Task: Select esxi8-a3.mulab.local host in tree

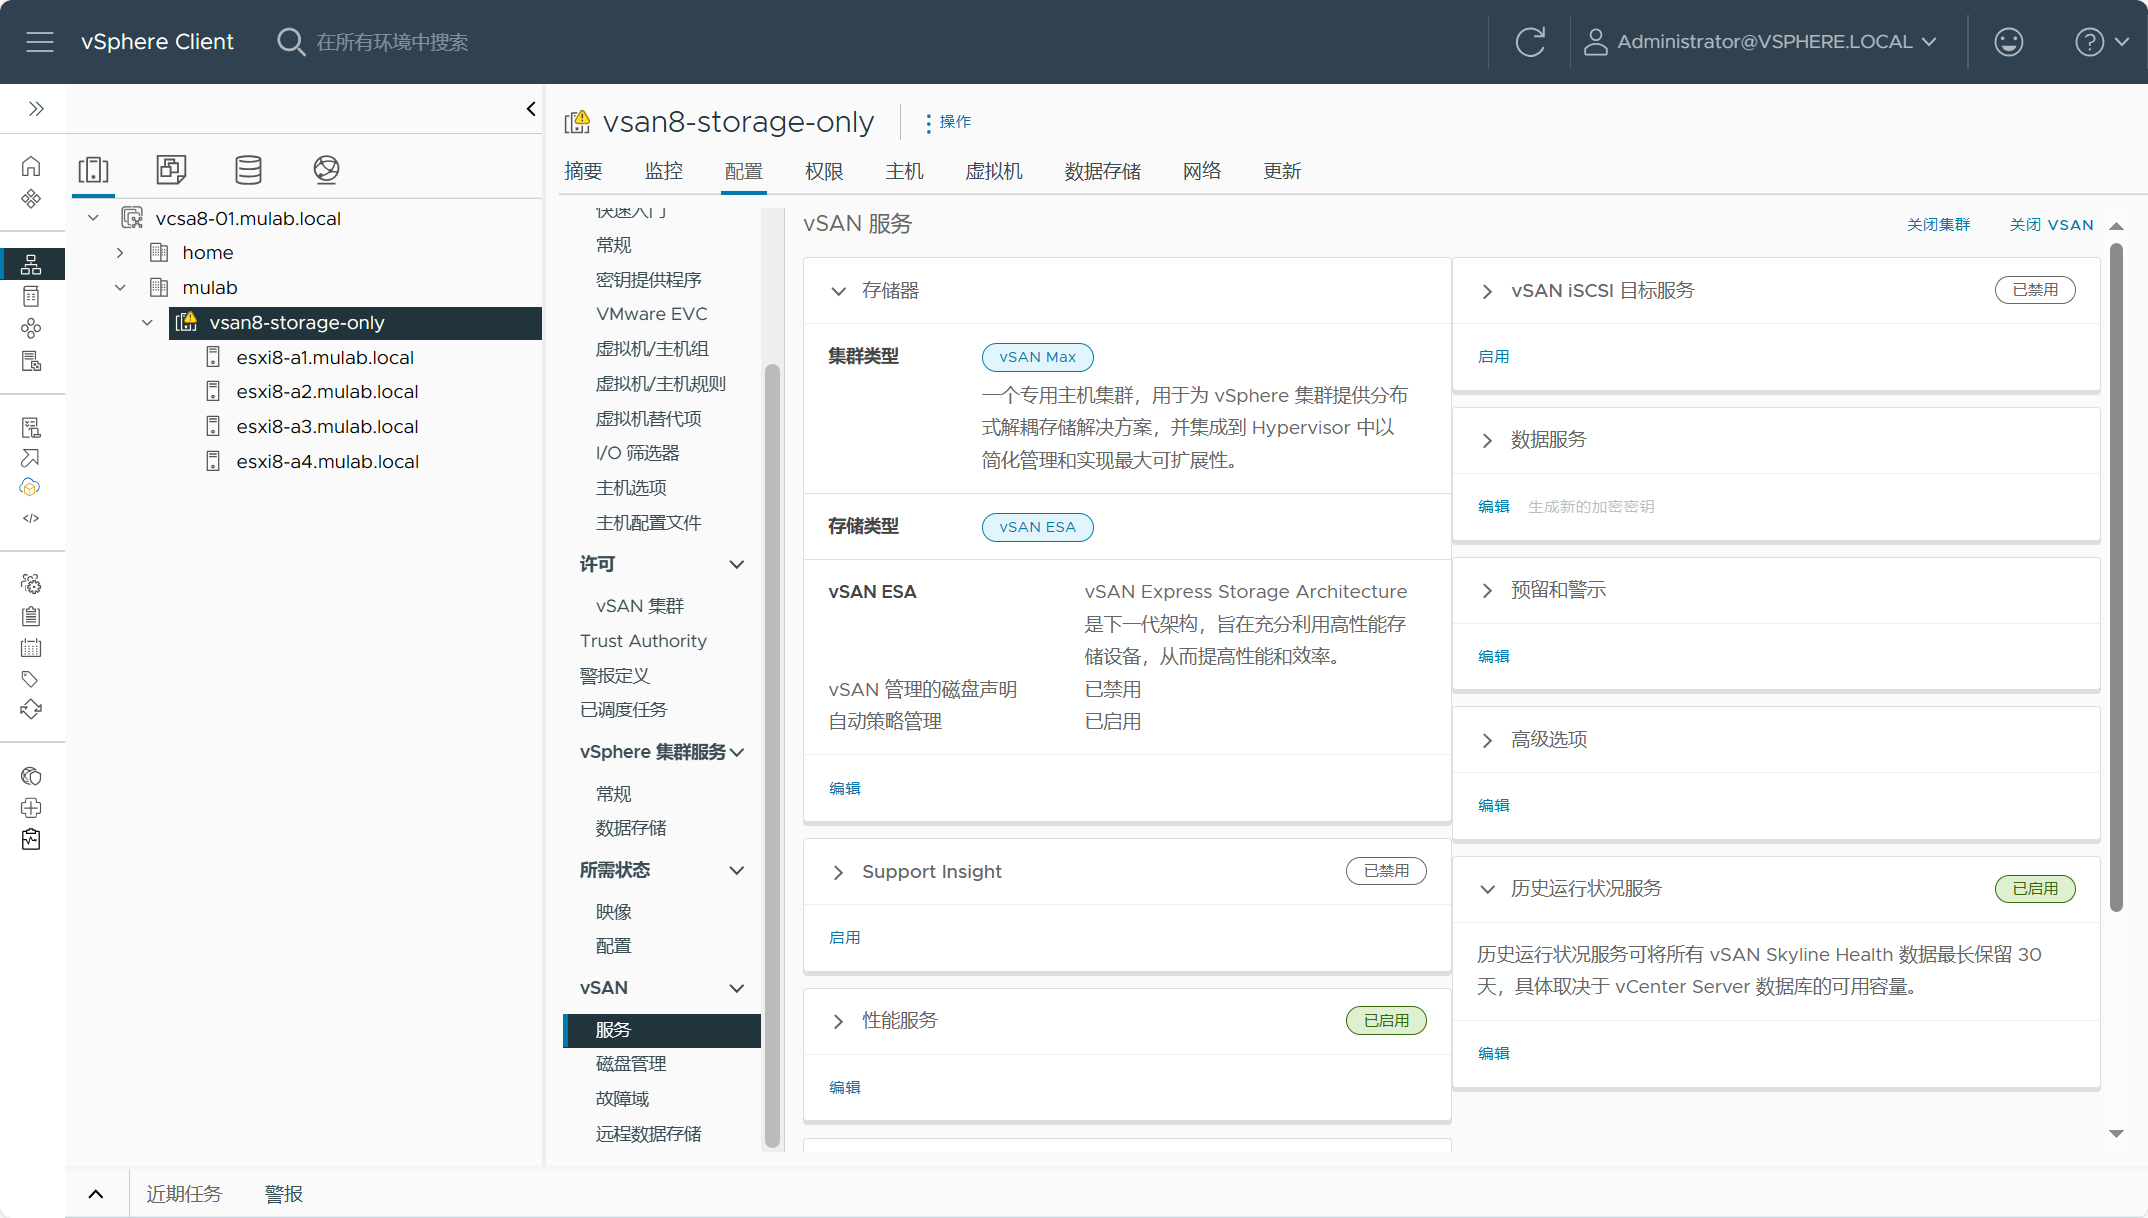Action: click(x=327, y=427)
